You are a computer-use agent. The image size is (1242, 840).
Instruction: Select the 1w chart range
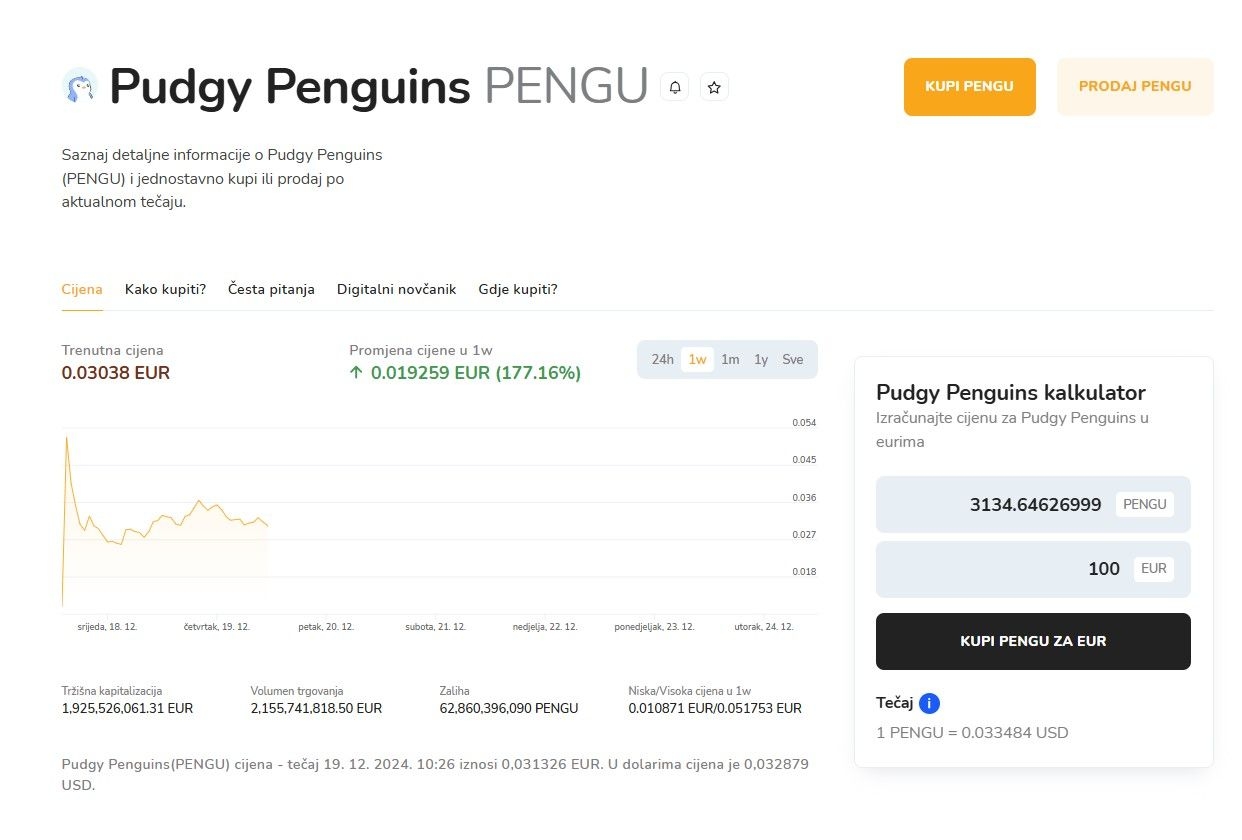pyautogui.click(x=697, y=360)
